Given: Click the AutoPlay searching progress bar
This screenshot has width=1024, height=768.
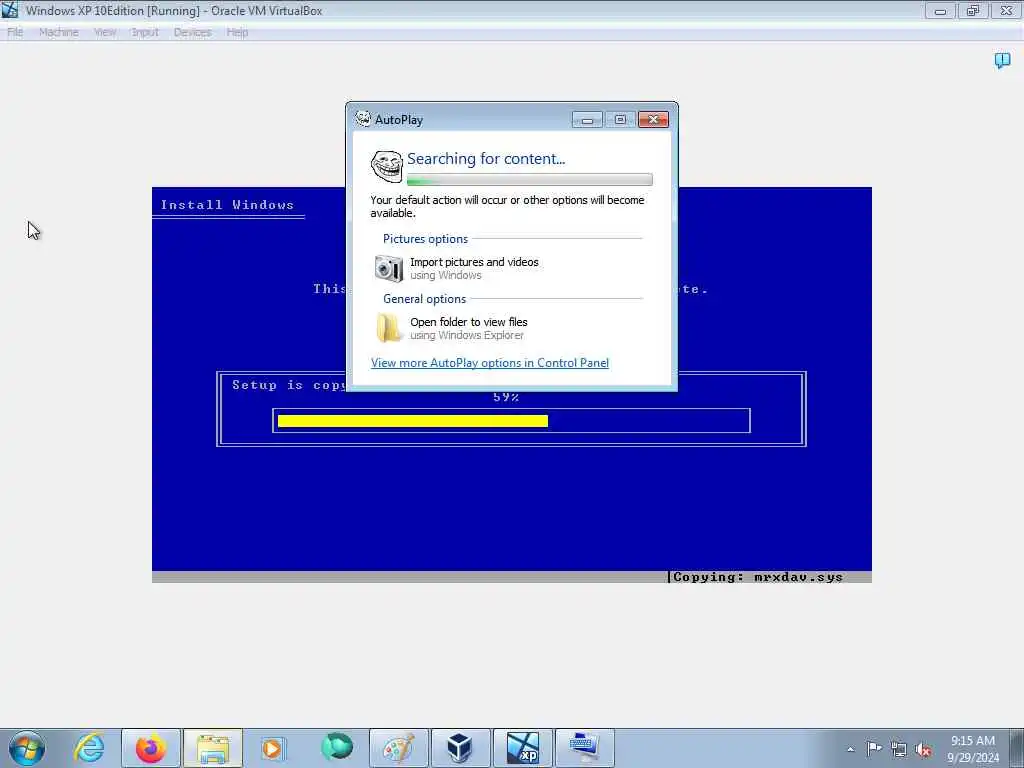Looking at the screenshot, I should point(530,180).
